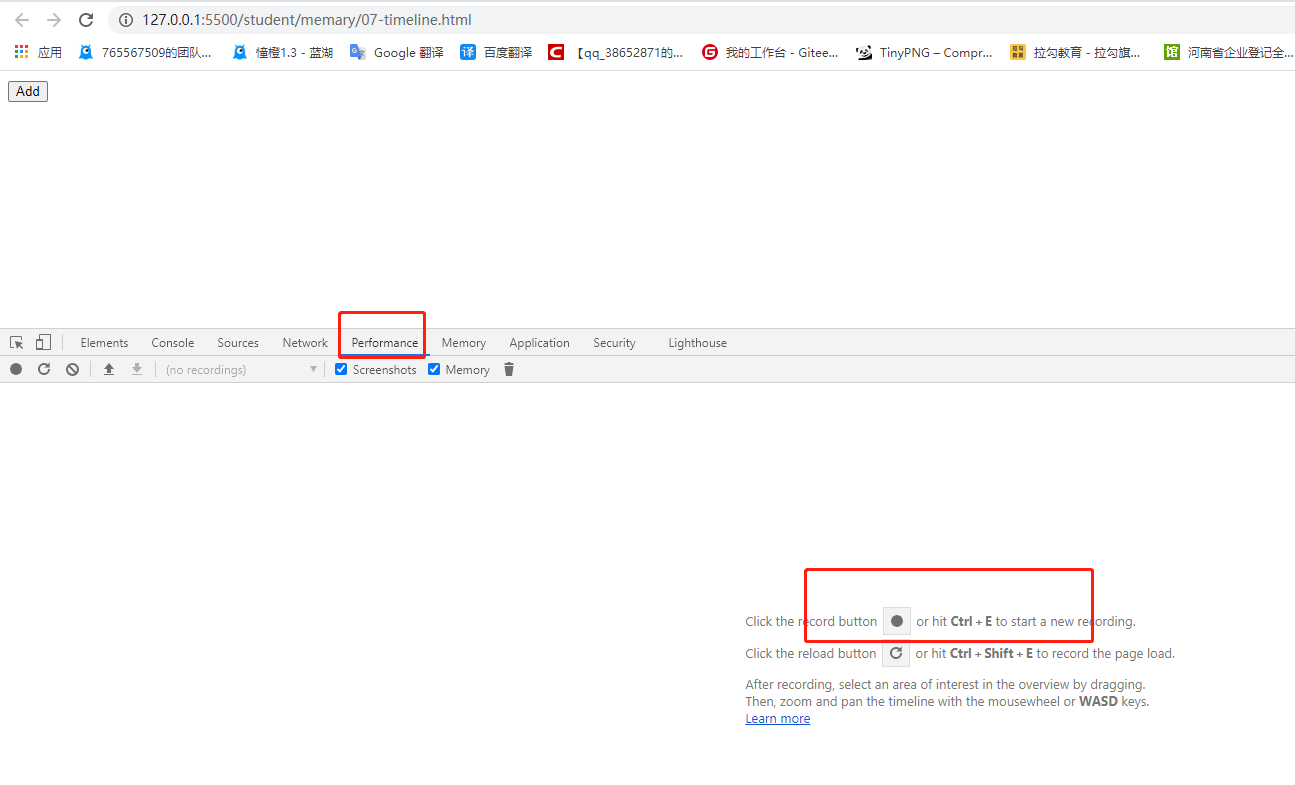Open the Google 翻译 bookmark

(397, 52)
